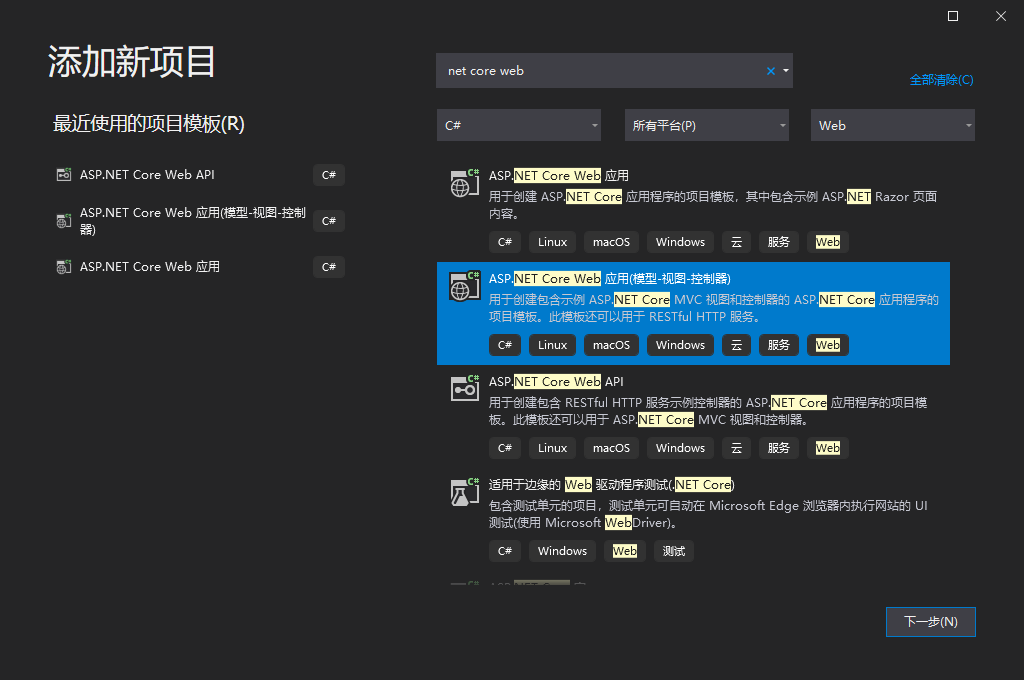Click the 下一步(N) button
Viewport: 1024px width, 680px height.
[x=930, y=621]
